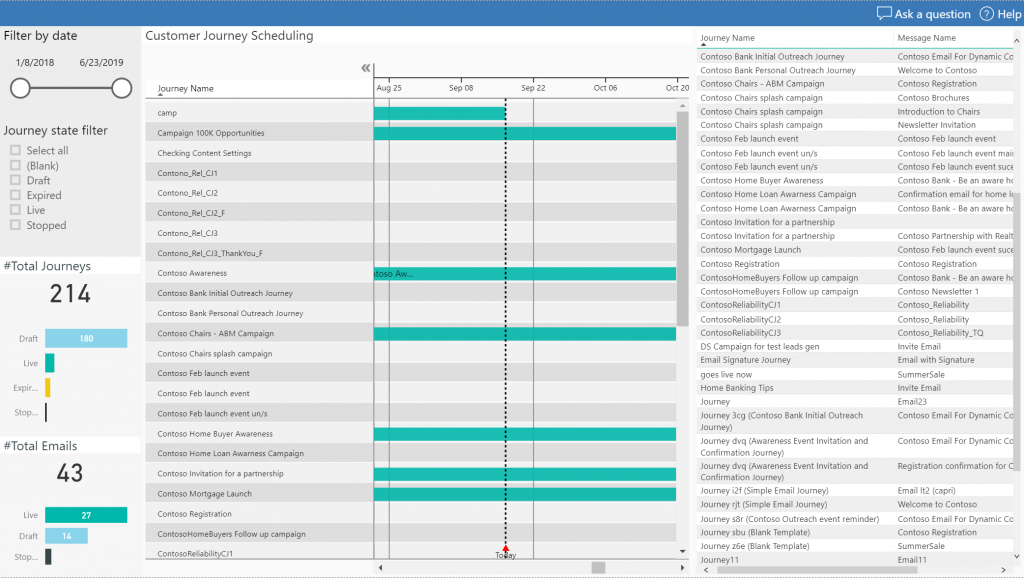Click Contoso Mortgage Launch table cell
Image resolution: width=1024 pixels, height=578 pixels.
(750, 249)
